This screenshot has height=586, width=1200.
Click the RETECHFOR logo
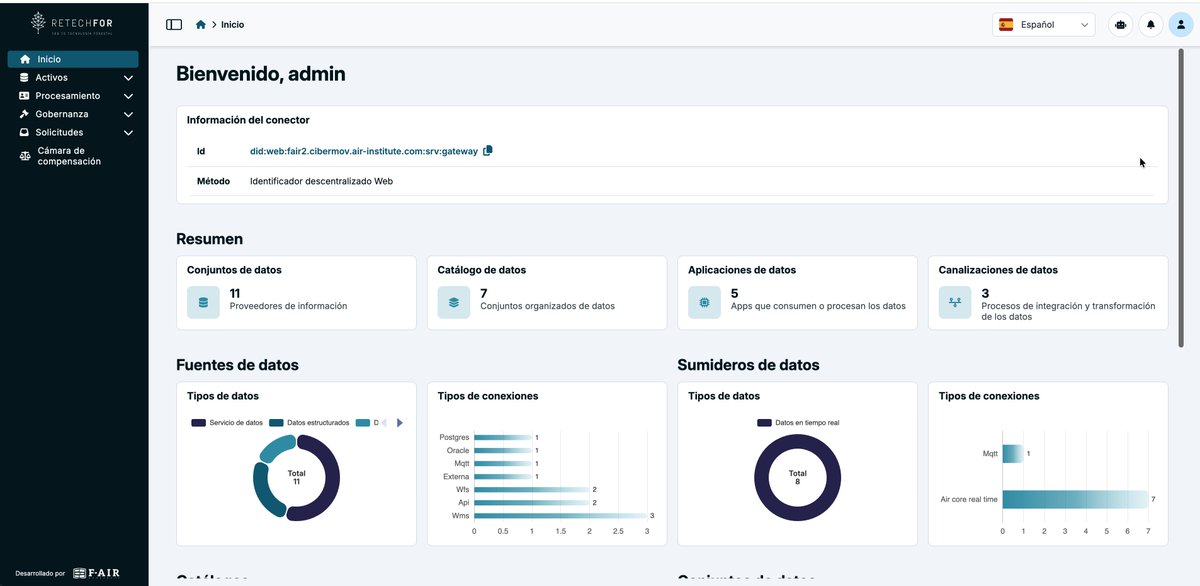click(x=73, y=23)
